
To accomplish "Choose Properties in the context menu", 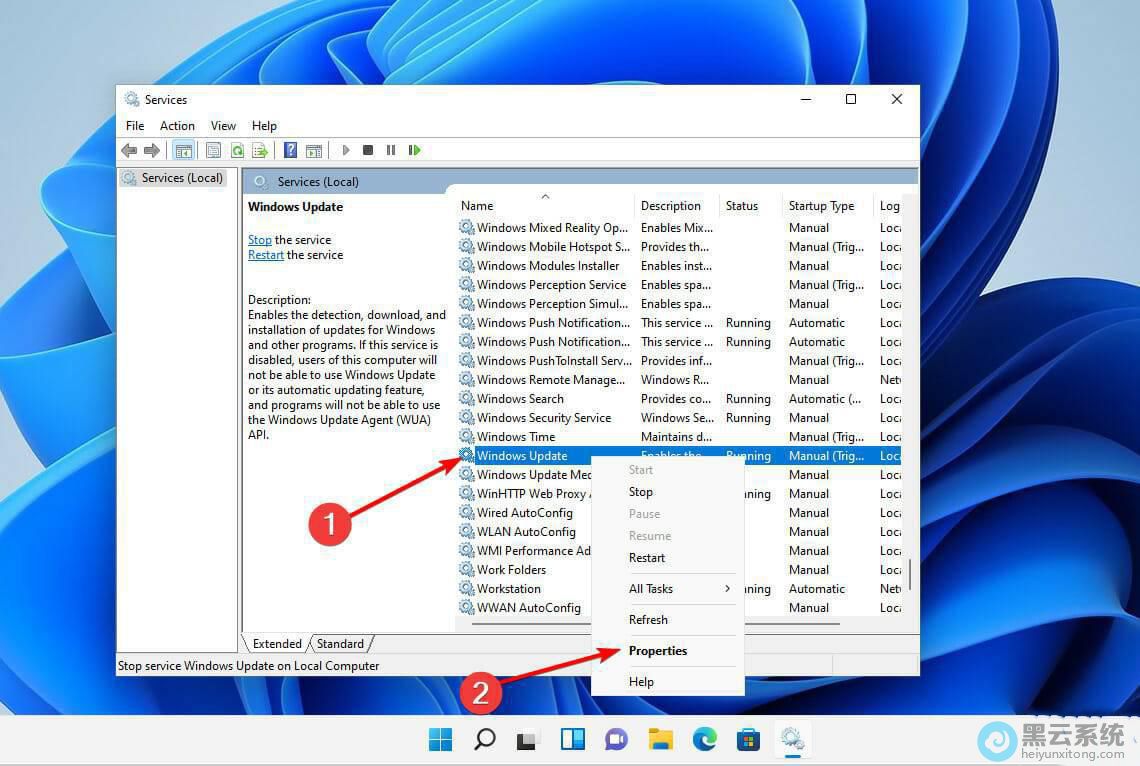I will (x=658, y=651).
